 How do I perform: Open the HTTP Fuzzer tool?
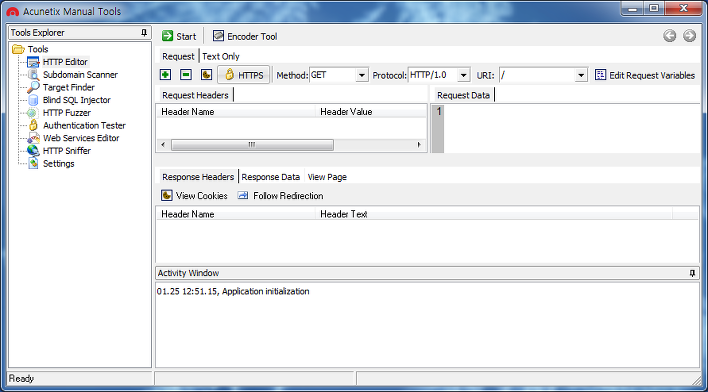tap(66, 112)
